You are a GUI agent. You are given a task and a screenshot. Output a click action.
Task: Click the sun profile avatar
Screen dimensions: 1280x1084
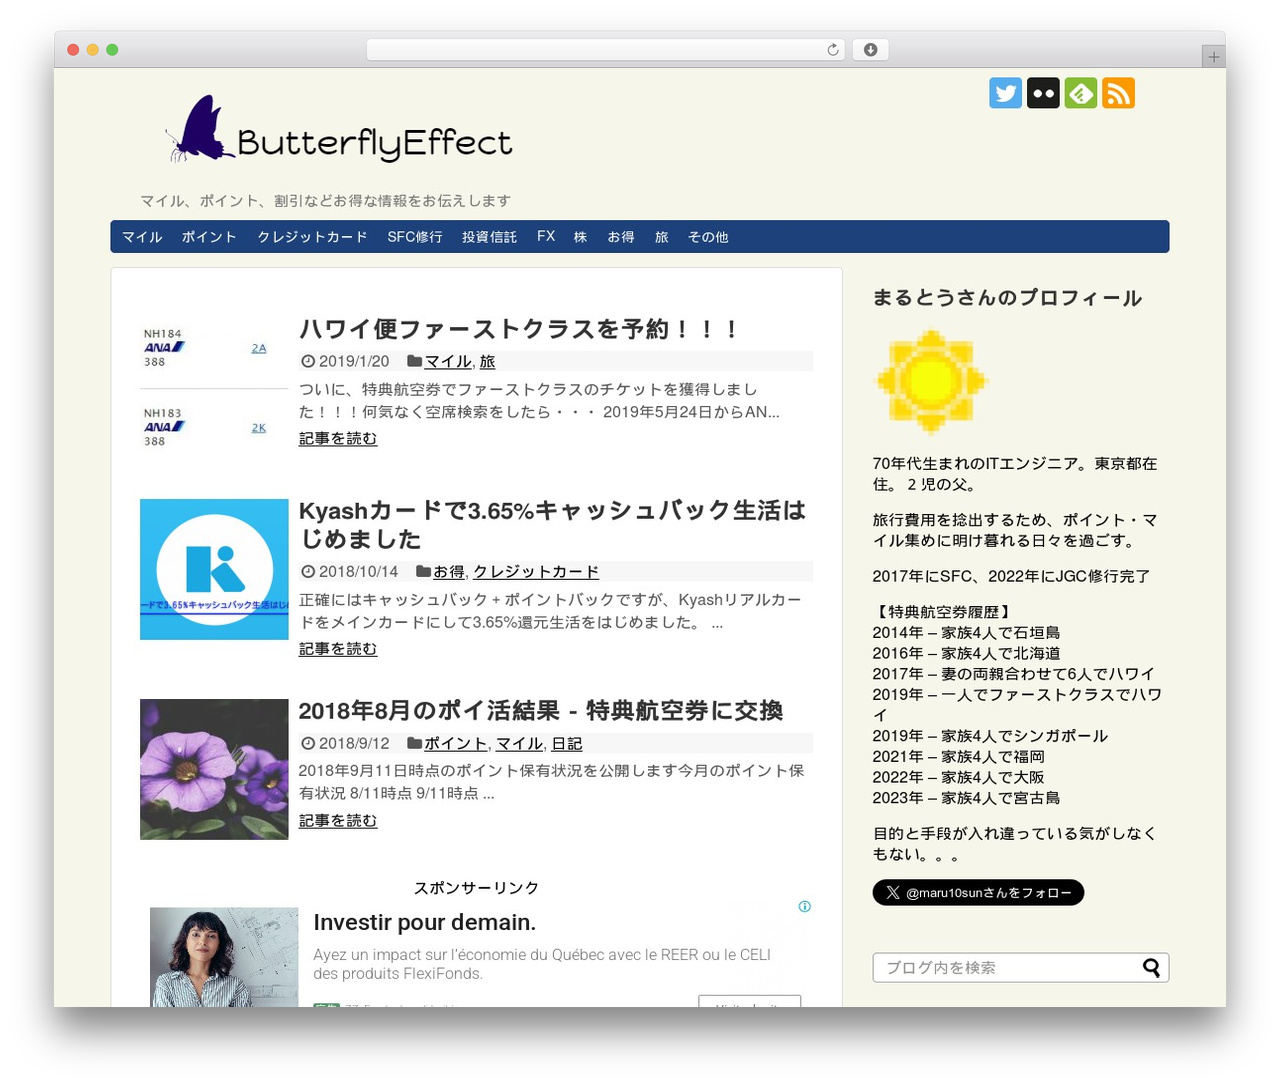[931, 380]
